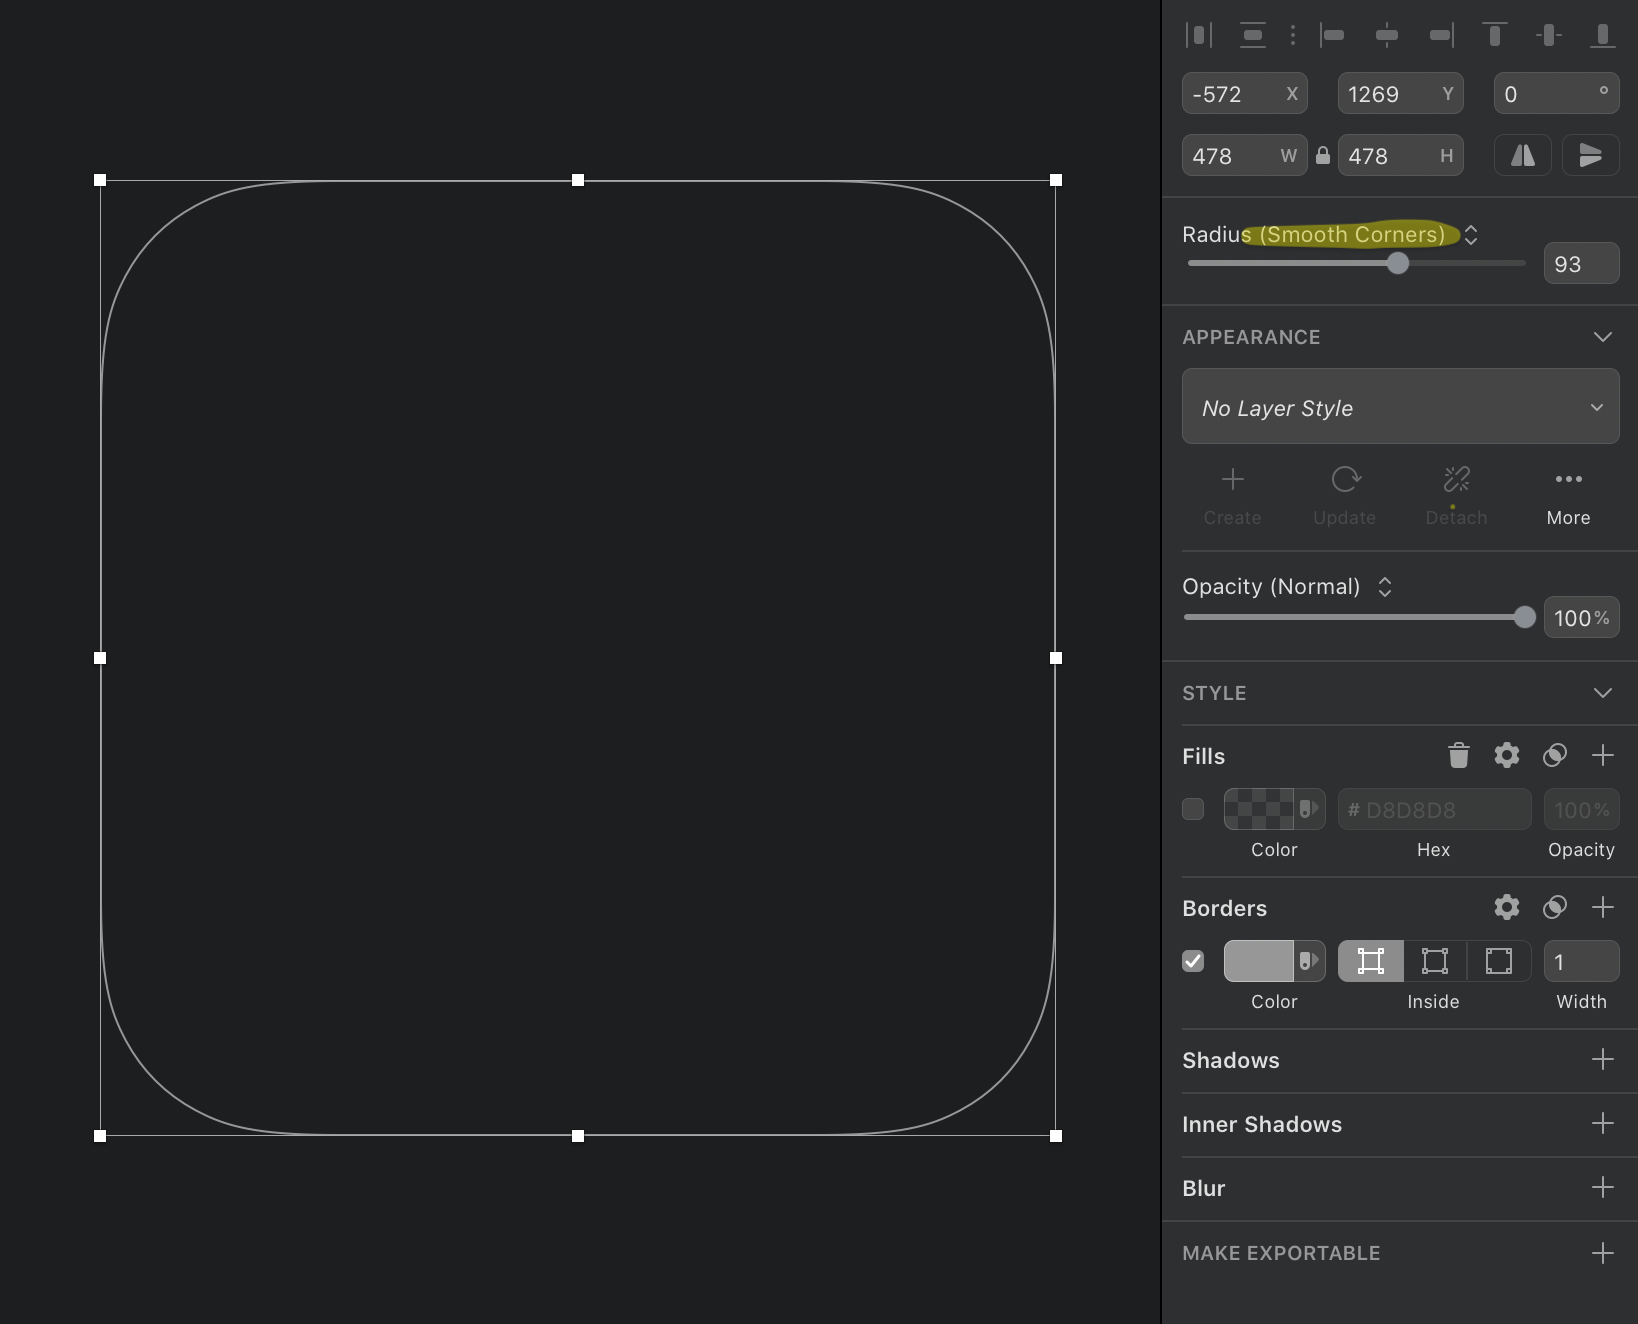Screen dimensions: 1638x1324
Task: Align layer to bottom edge
Action: (x=1603, y=35)
